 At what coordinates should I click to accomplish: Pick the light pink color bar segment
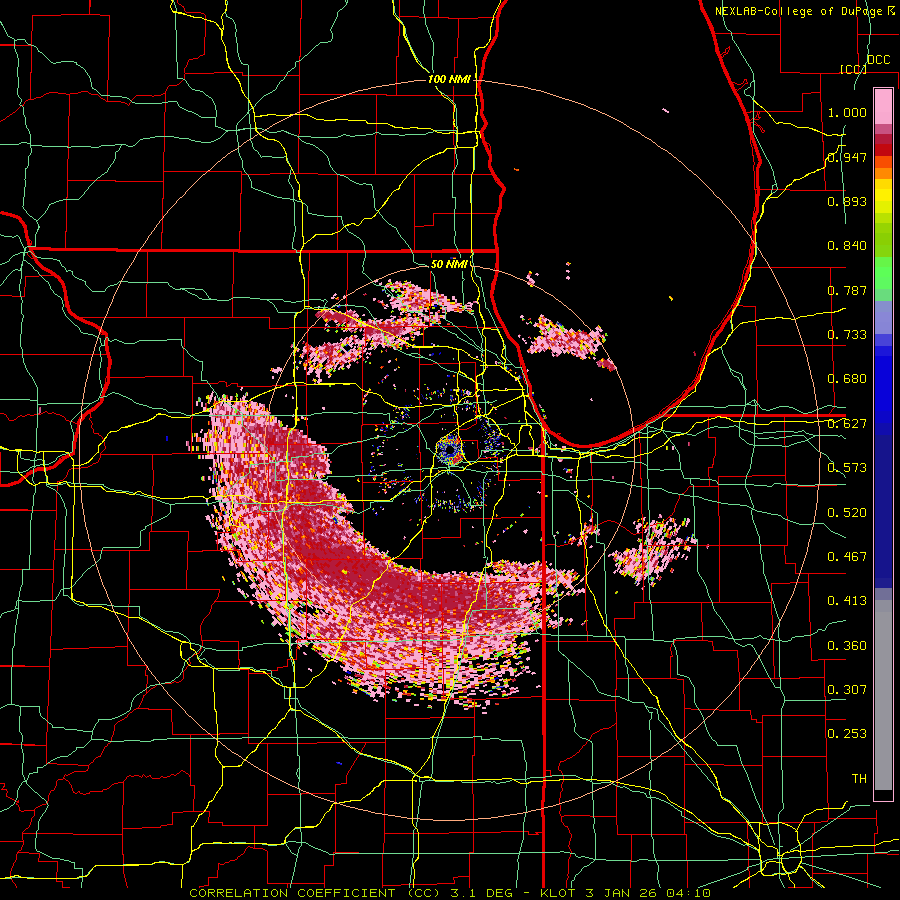(x=883, y=106)
